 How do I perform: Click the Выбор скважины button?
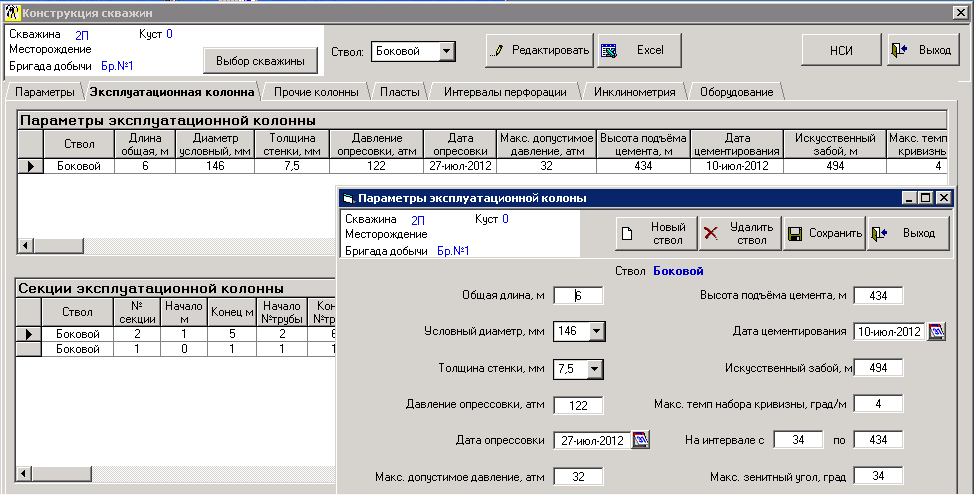pyautogui.click(x=260, y=61)
